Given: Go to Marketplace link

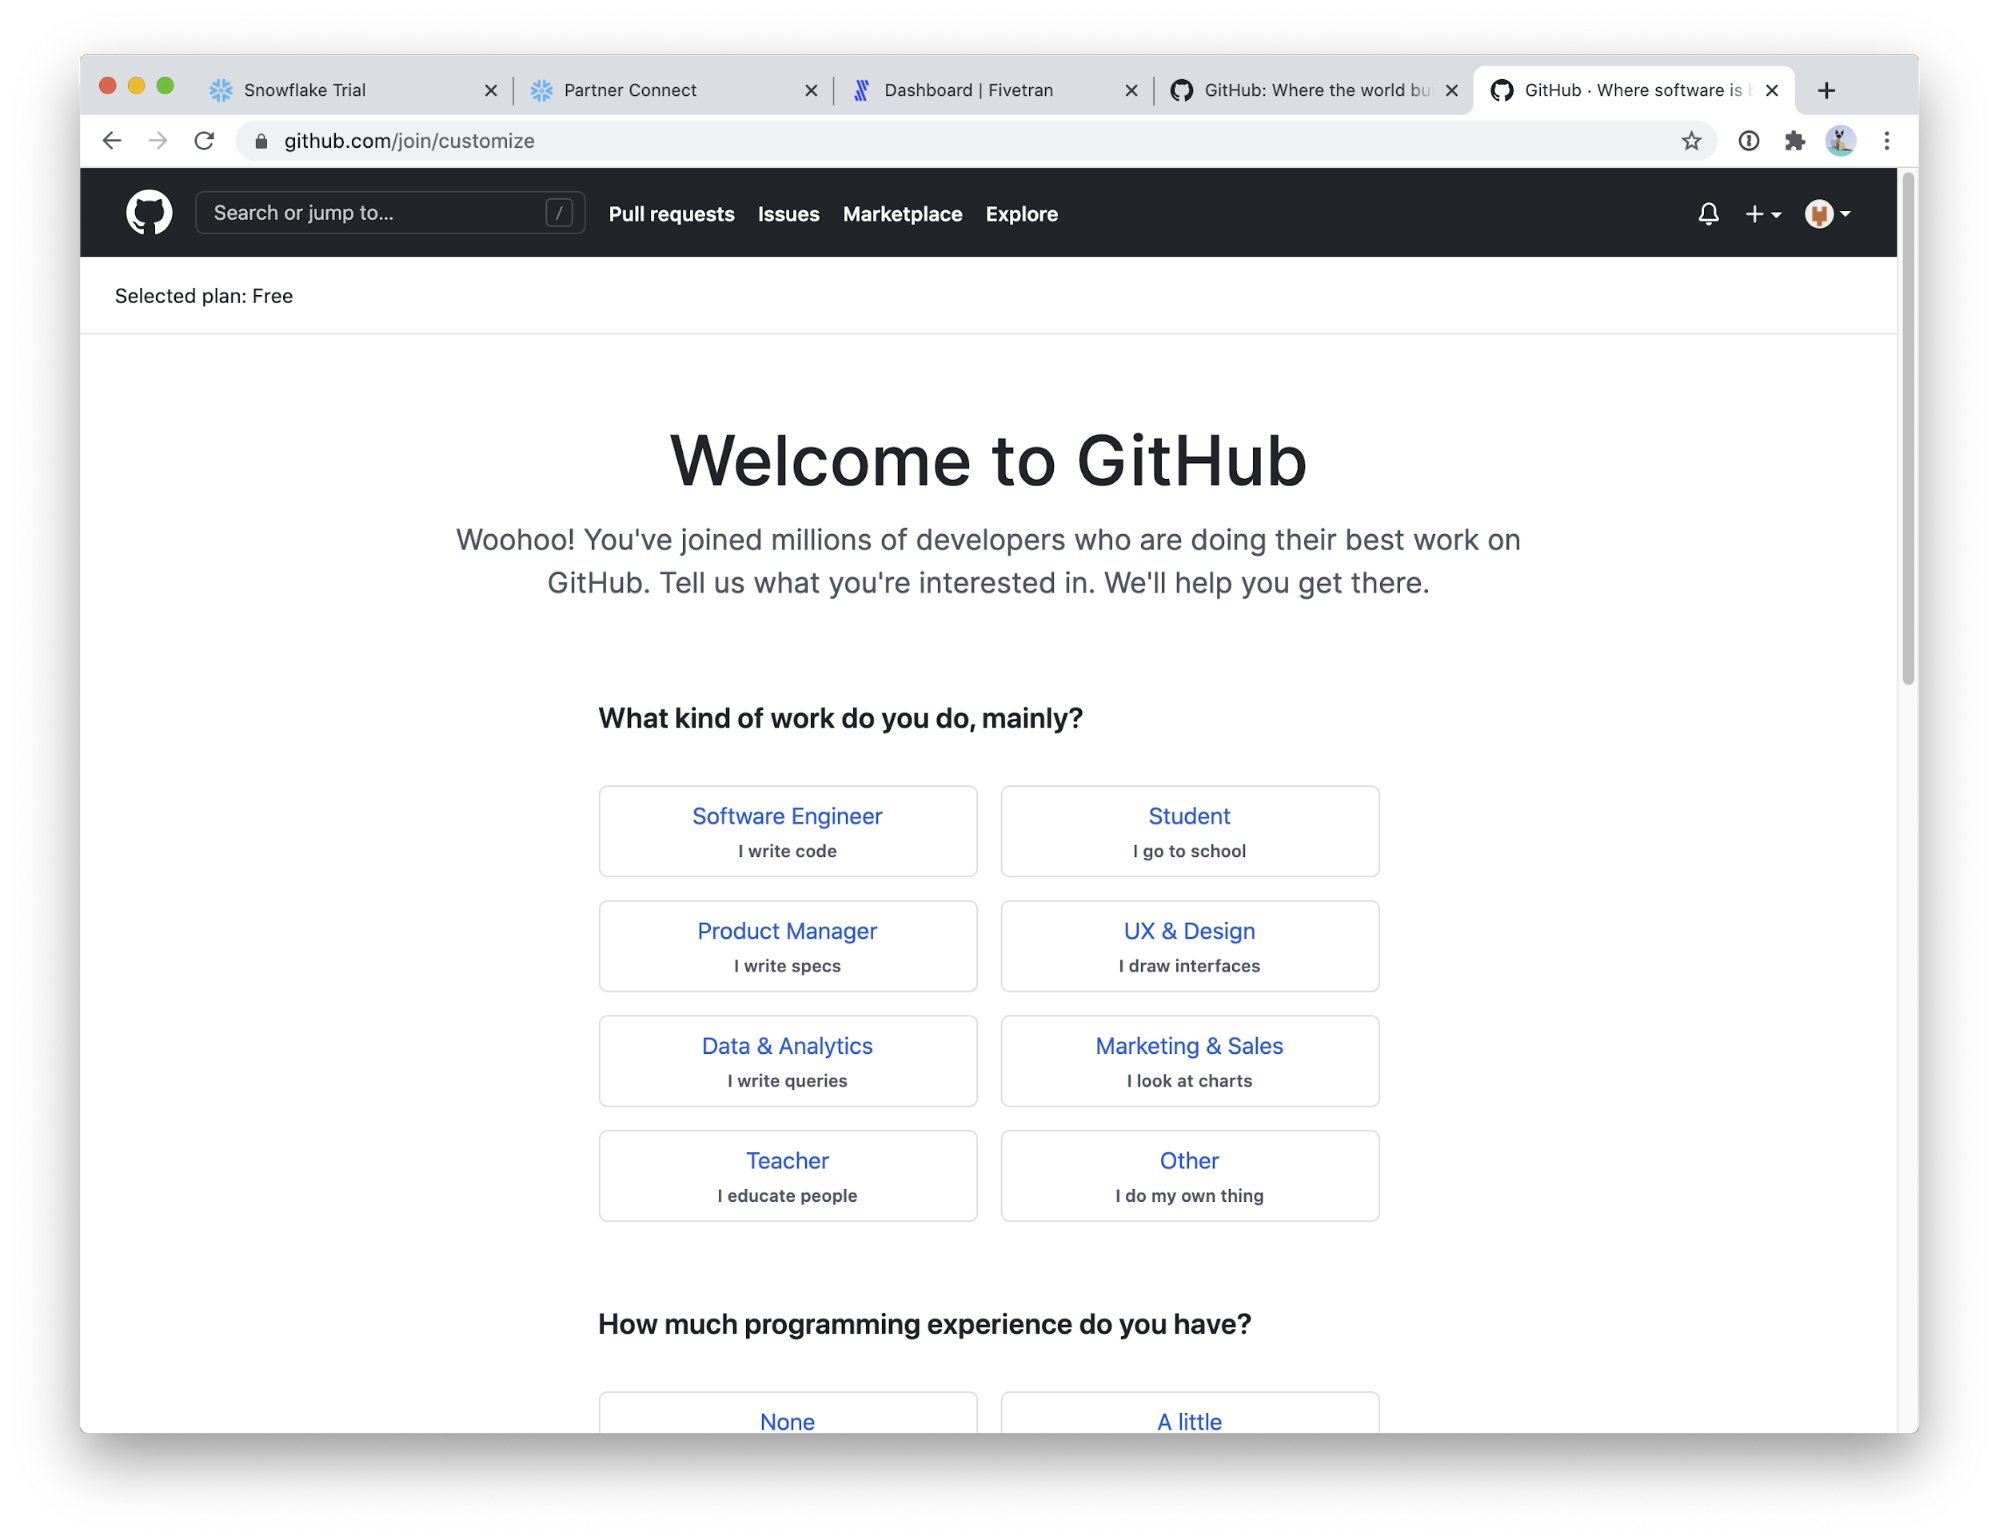Looking at the screenshot, I should pos(902,214).
